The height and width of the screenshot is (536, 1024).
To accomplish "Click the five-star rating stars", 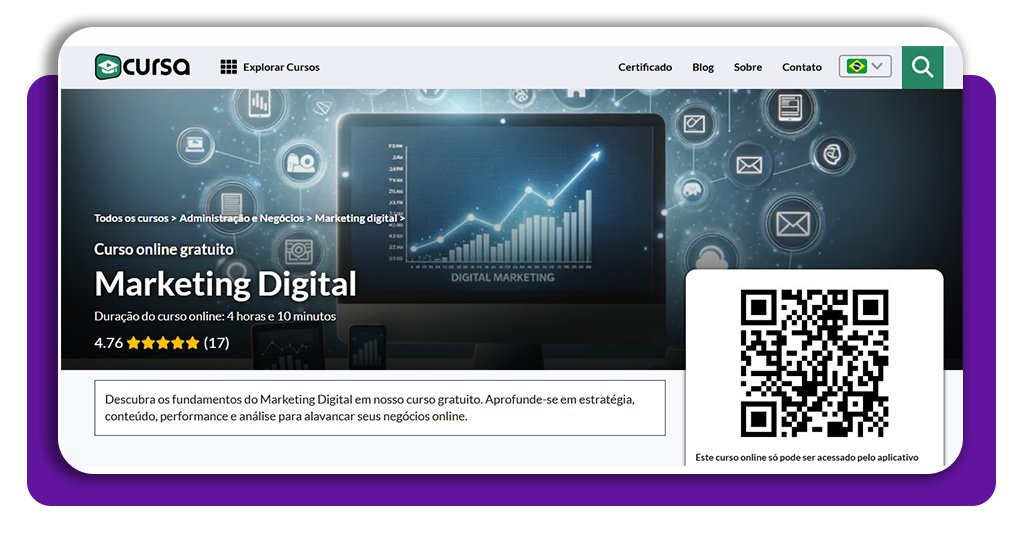I will (163, 343).
